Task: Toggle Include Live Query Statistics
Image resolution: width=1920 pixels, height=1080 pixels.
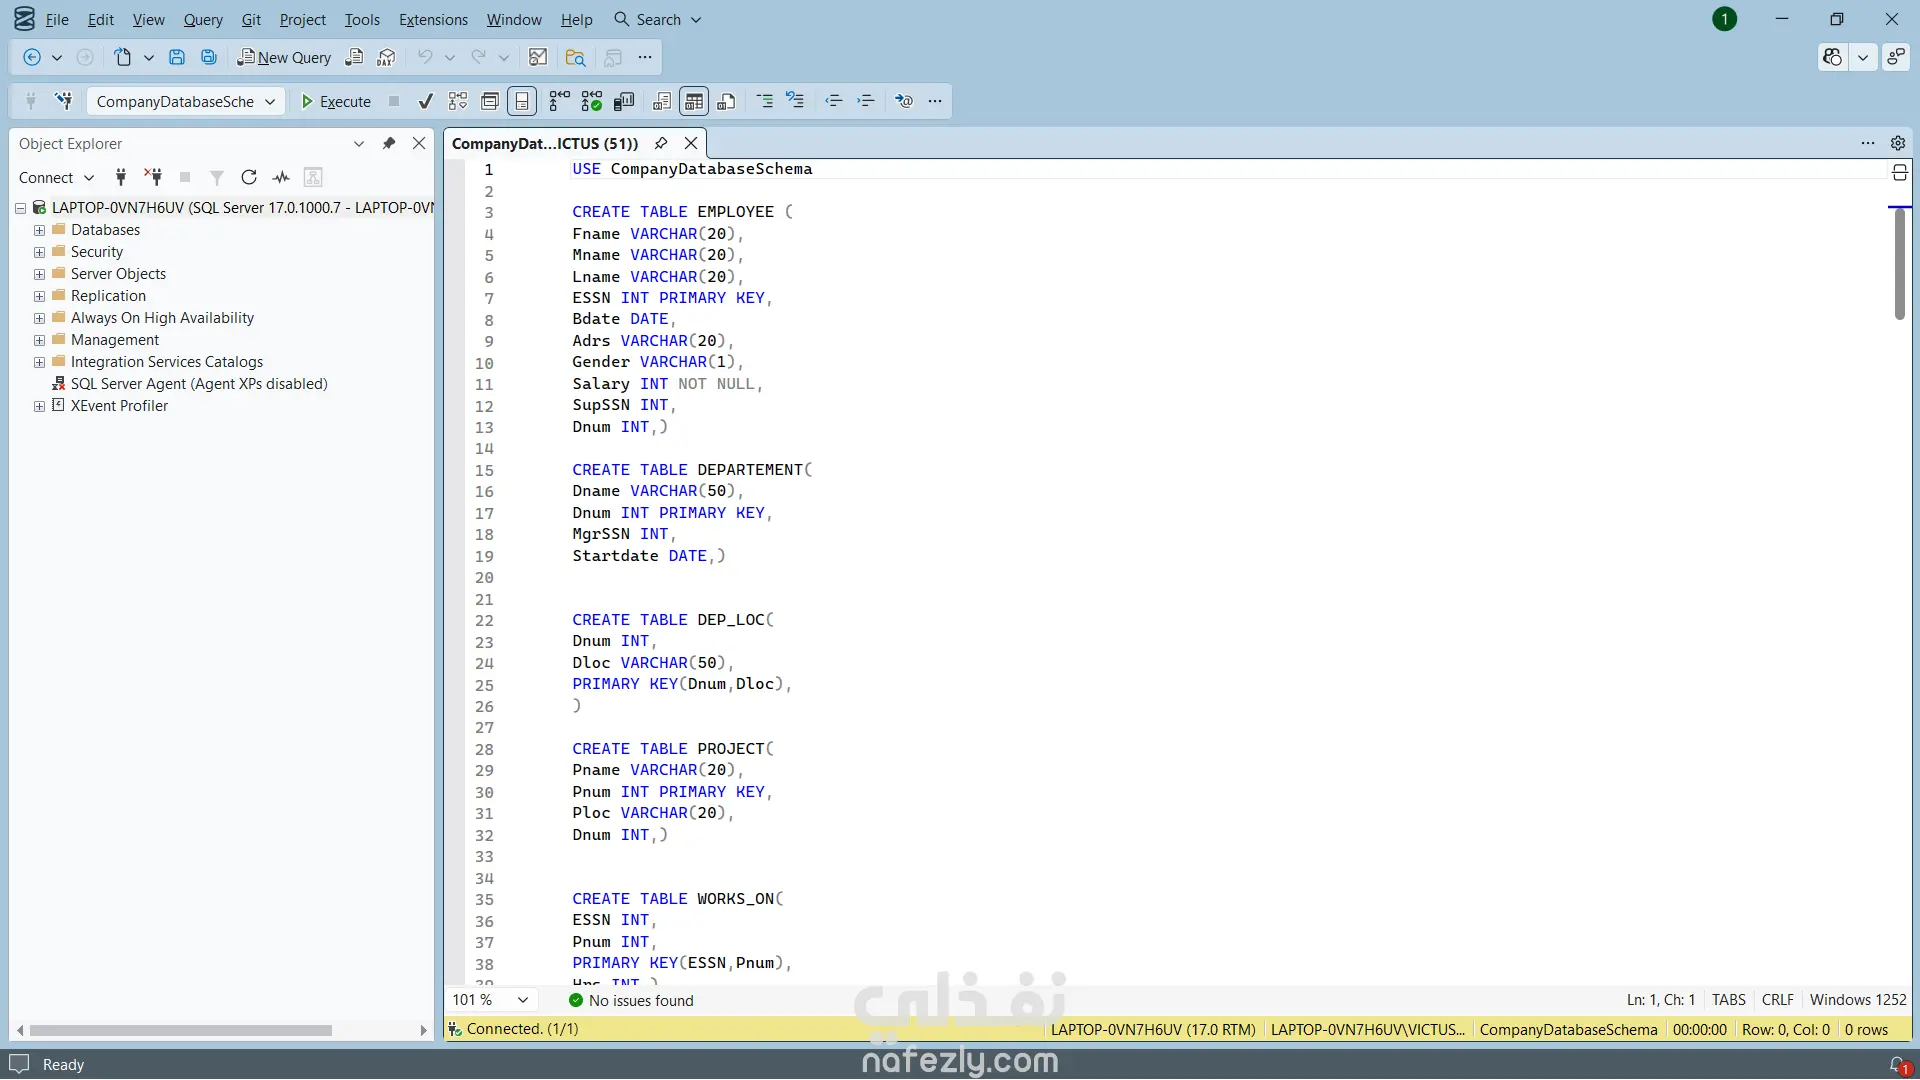Action: point(592,101)
